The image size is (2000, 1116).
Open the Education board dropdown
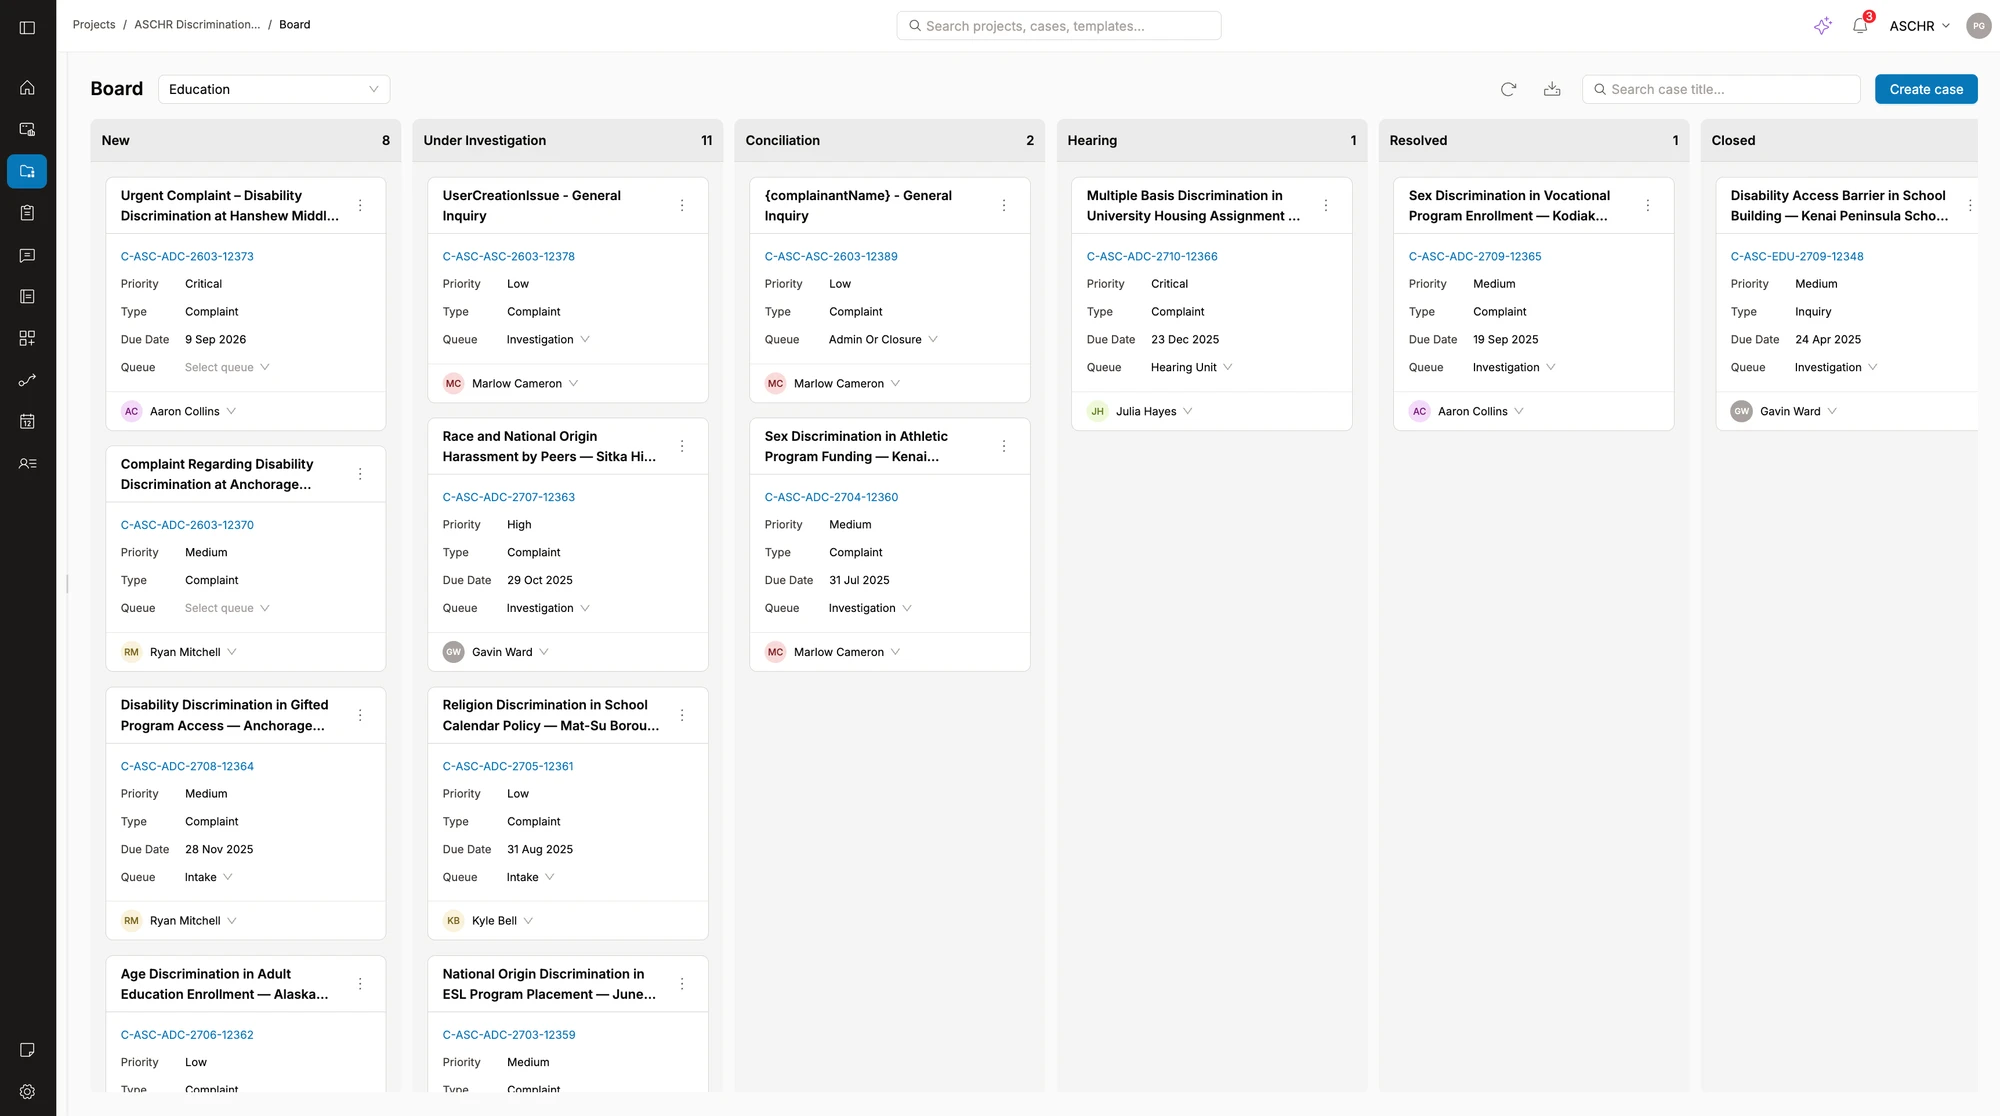click(273, 89)
